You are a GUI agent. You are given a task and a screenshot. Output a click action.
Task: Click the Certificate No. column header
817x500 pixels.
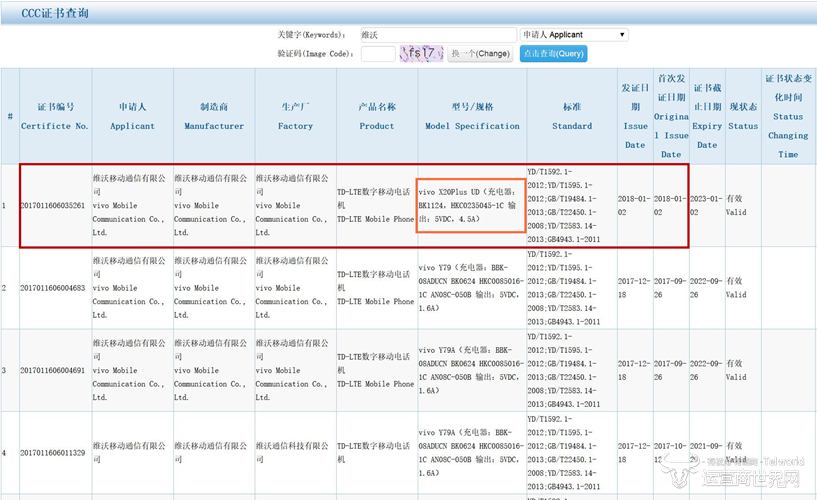coord(55,116)
